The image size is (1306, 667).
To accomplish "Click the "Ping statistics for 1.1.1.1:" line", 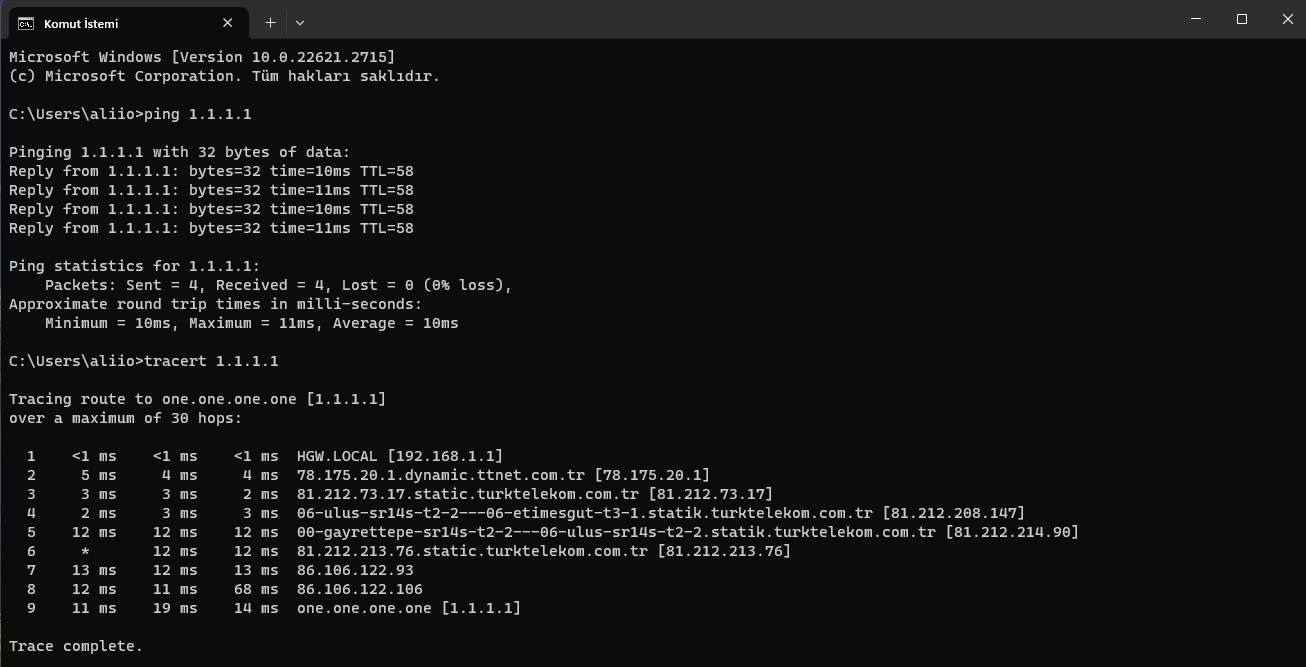I will (134, 266).
